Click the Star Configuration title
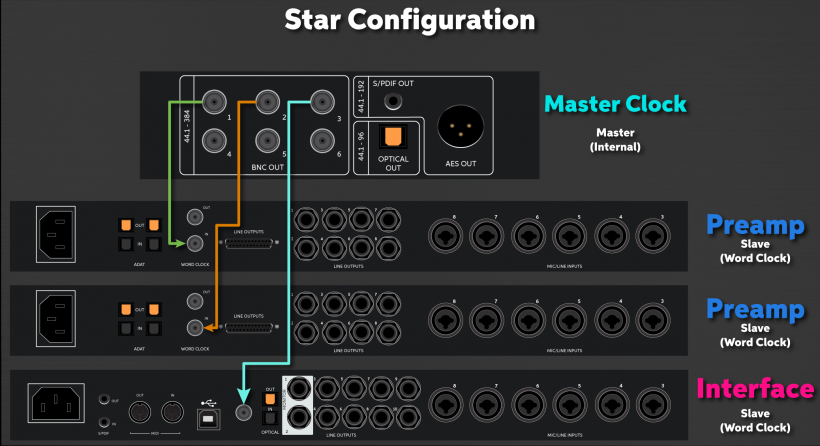 coord(410,20)
